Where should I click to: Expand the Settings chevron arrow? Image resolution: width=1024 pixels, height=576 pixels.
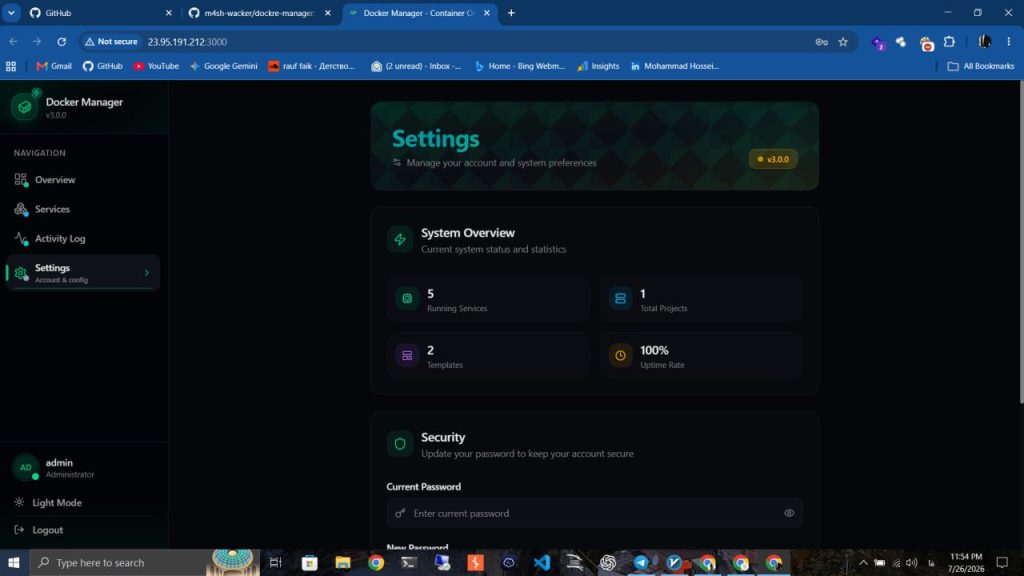(146, 273)
